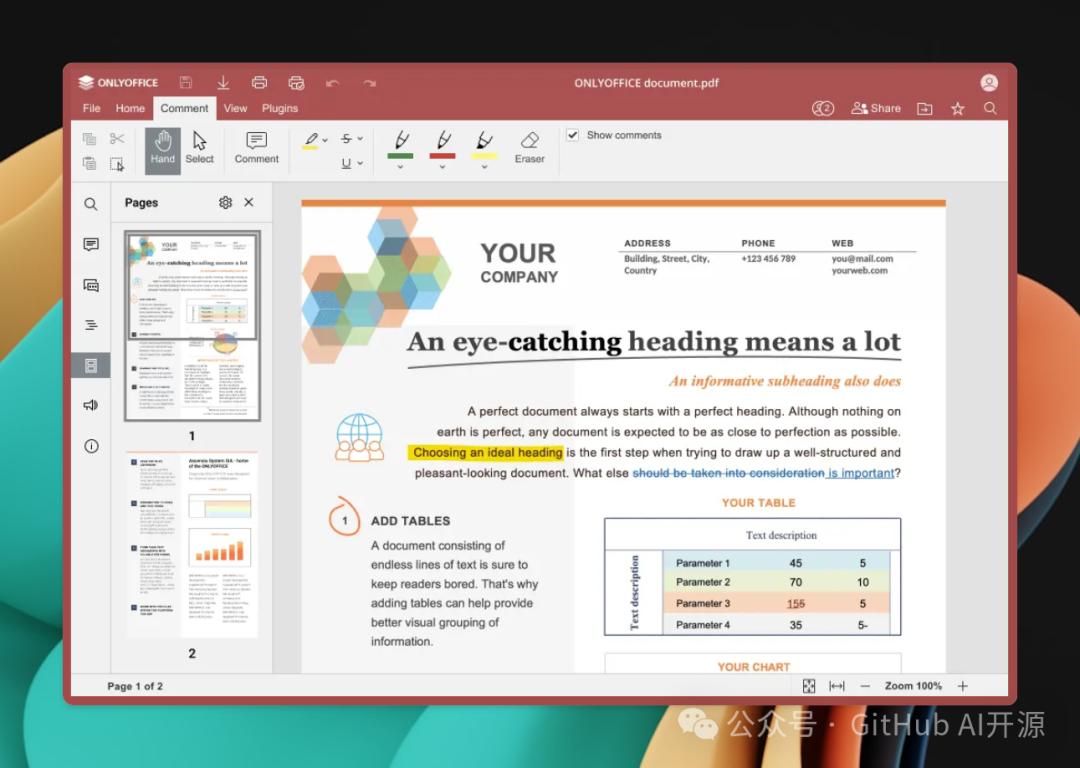1080x768 pixels.
Task: Click the Quick print icon
Action: pyautogui.click(x=296, y=83)
